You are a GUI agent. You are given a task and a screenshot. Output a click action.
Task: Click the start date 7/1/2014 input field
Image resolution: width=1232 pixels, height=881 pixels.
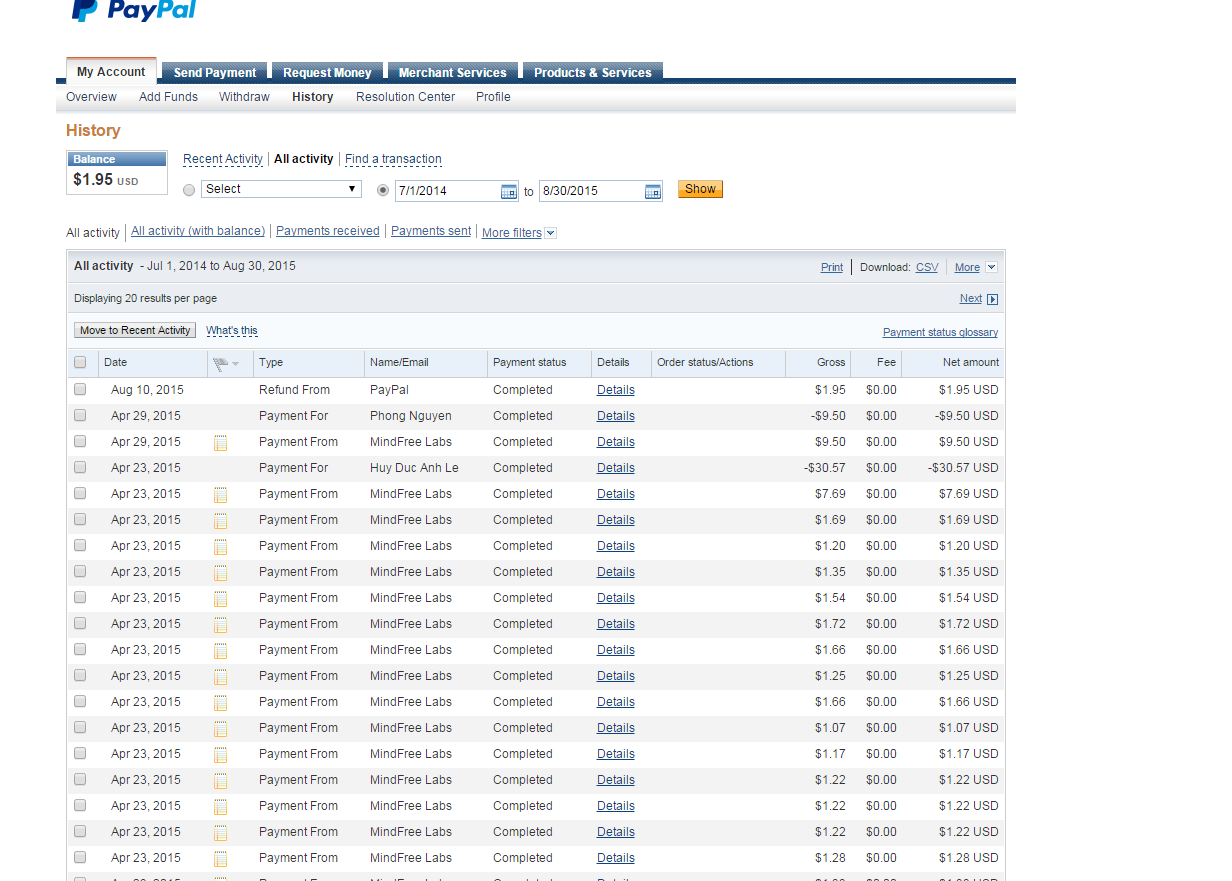(x=446, y=191)
